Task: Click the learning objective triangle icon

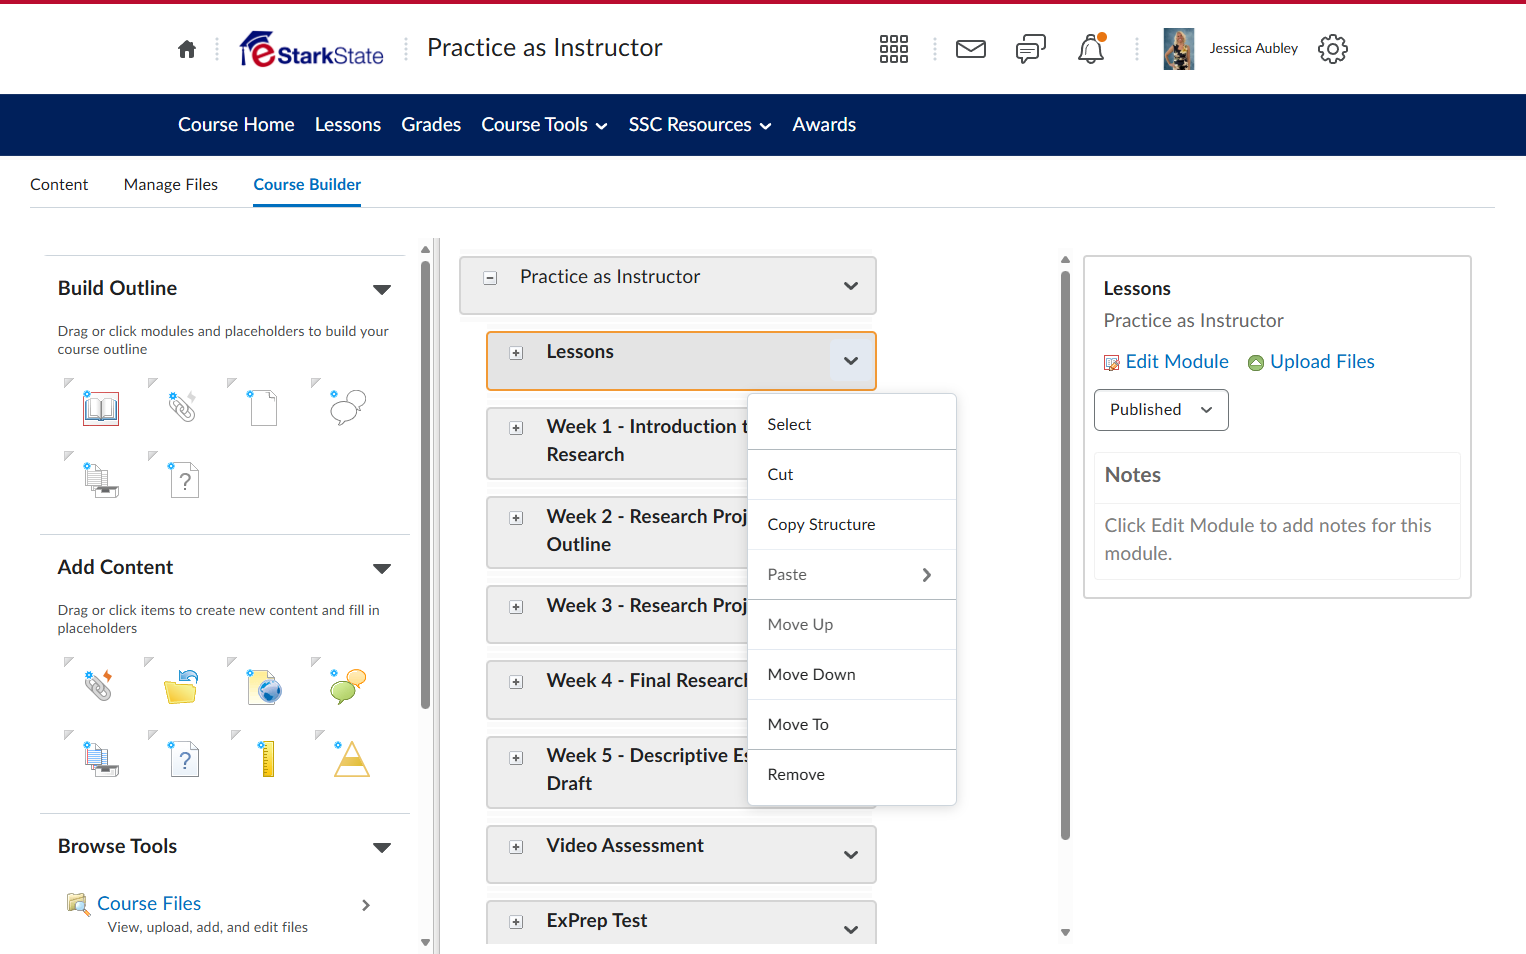Action: point(351,759)
